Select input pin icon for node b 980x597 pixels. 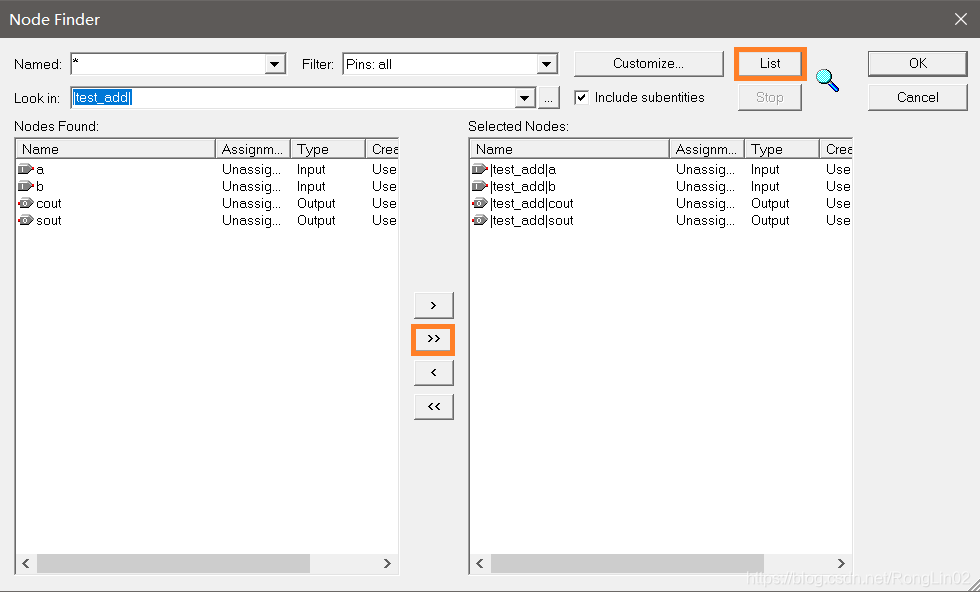point(26,186)
